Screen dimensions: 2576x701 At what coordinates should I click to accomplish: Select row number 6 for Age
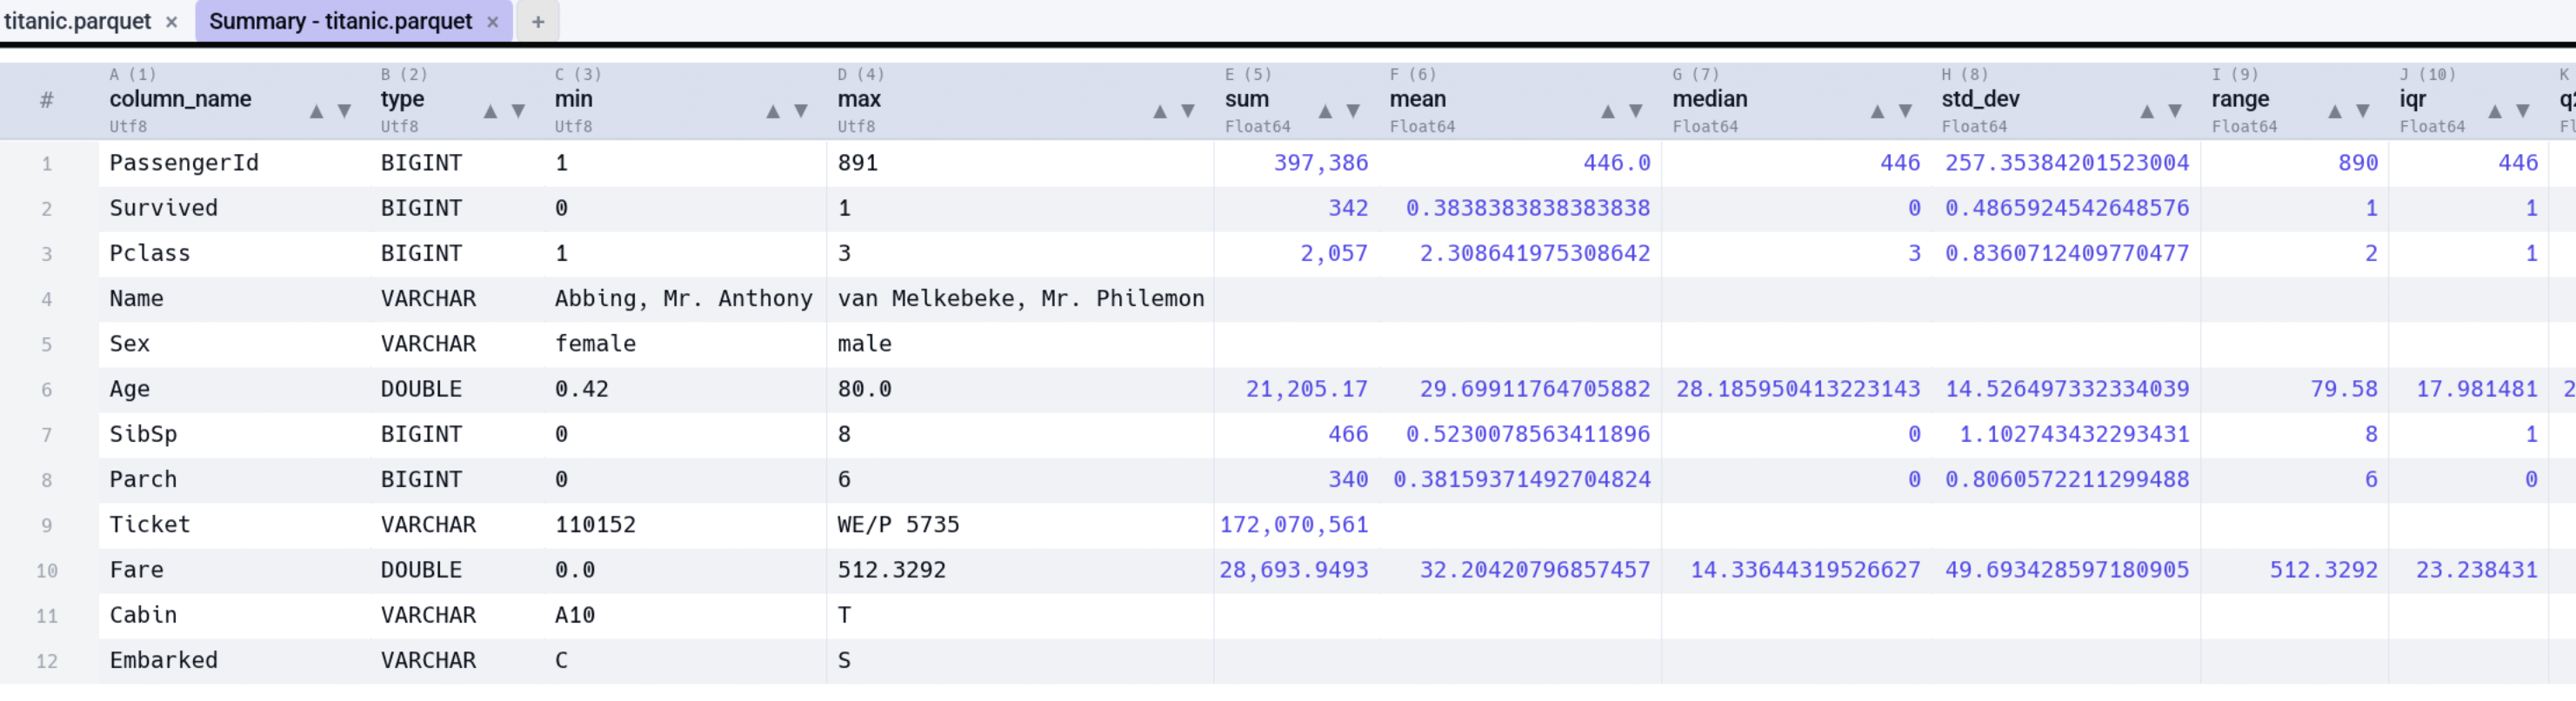(x=47, y=390)
